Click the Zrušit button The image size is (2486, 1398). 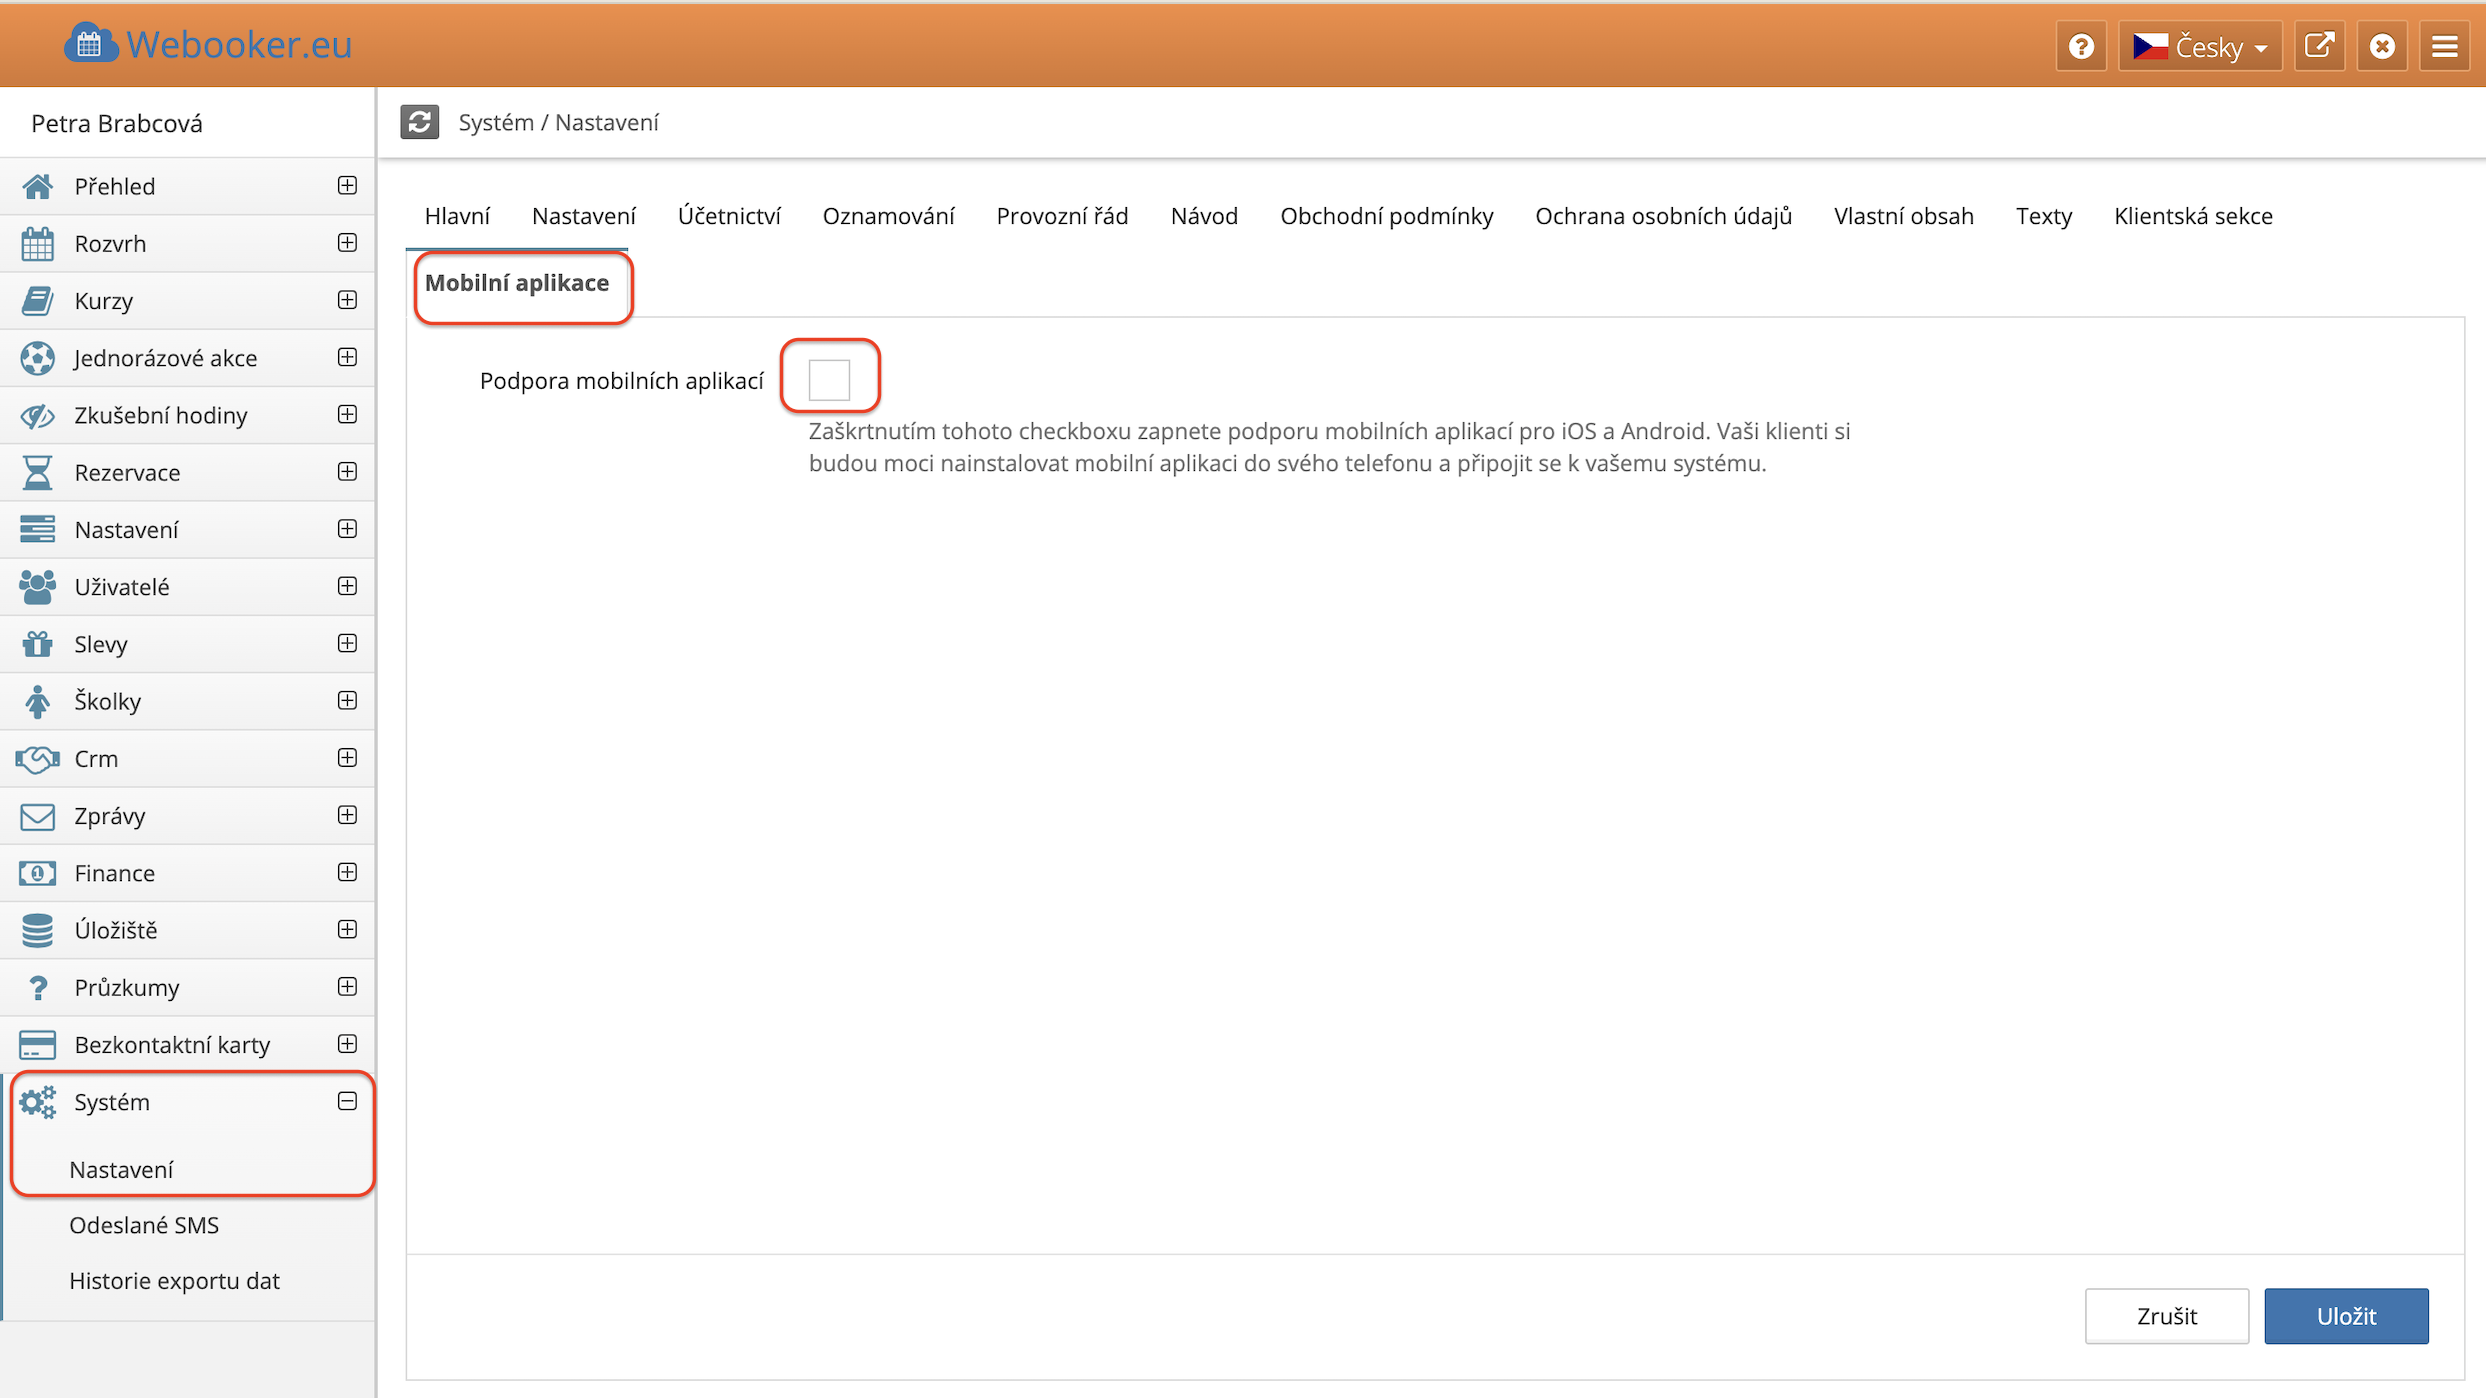(x=2166, y=1316)
